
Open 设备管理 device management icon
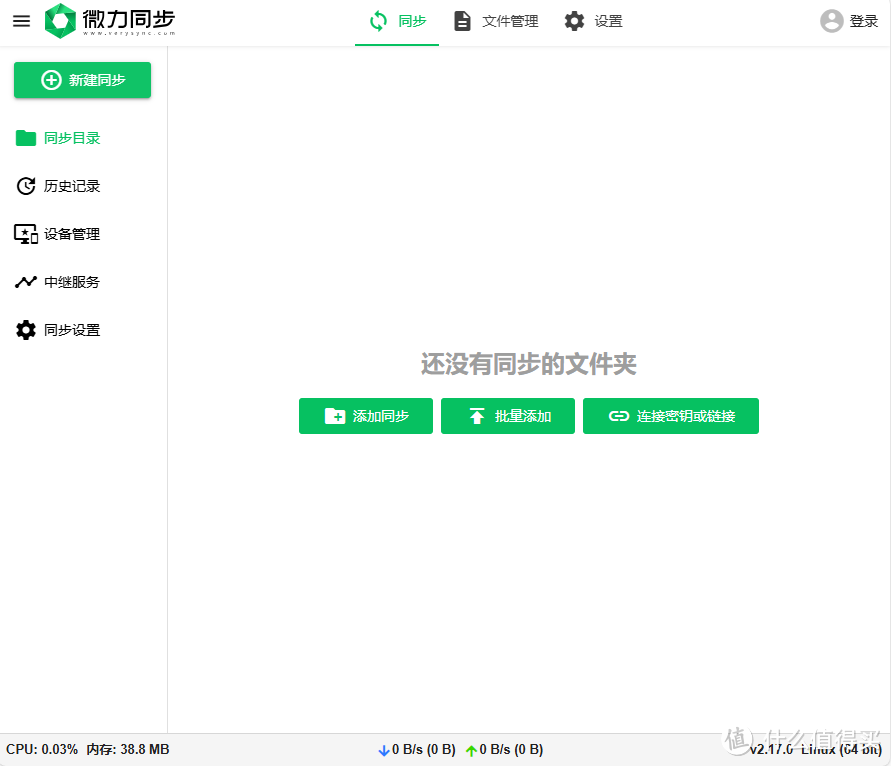(x=26, y=234)
